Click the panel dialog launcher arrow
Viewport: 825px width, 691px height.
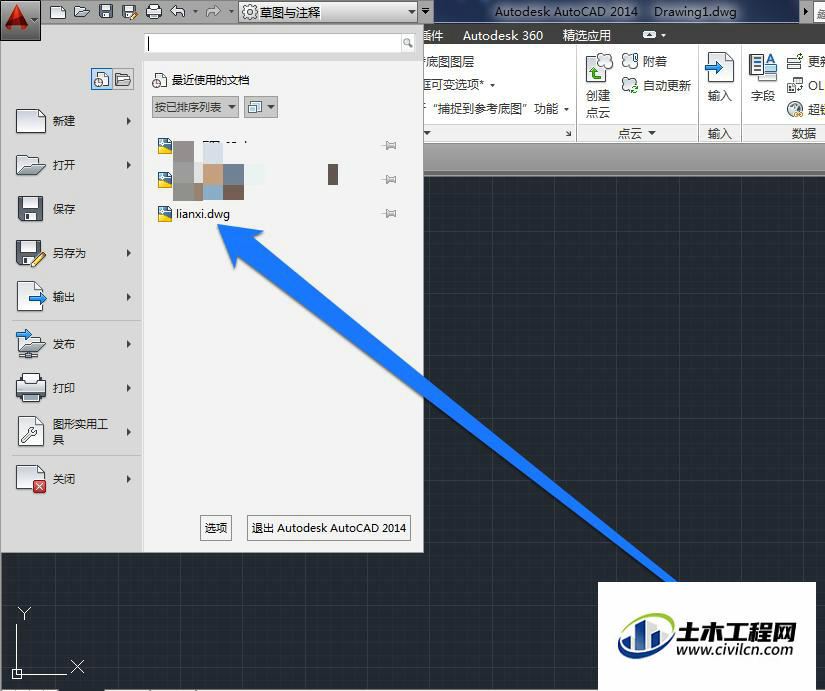point(568,134)
